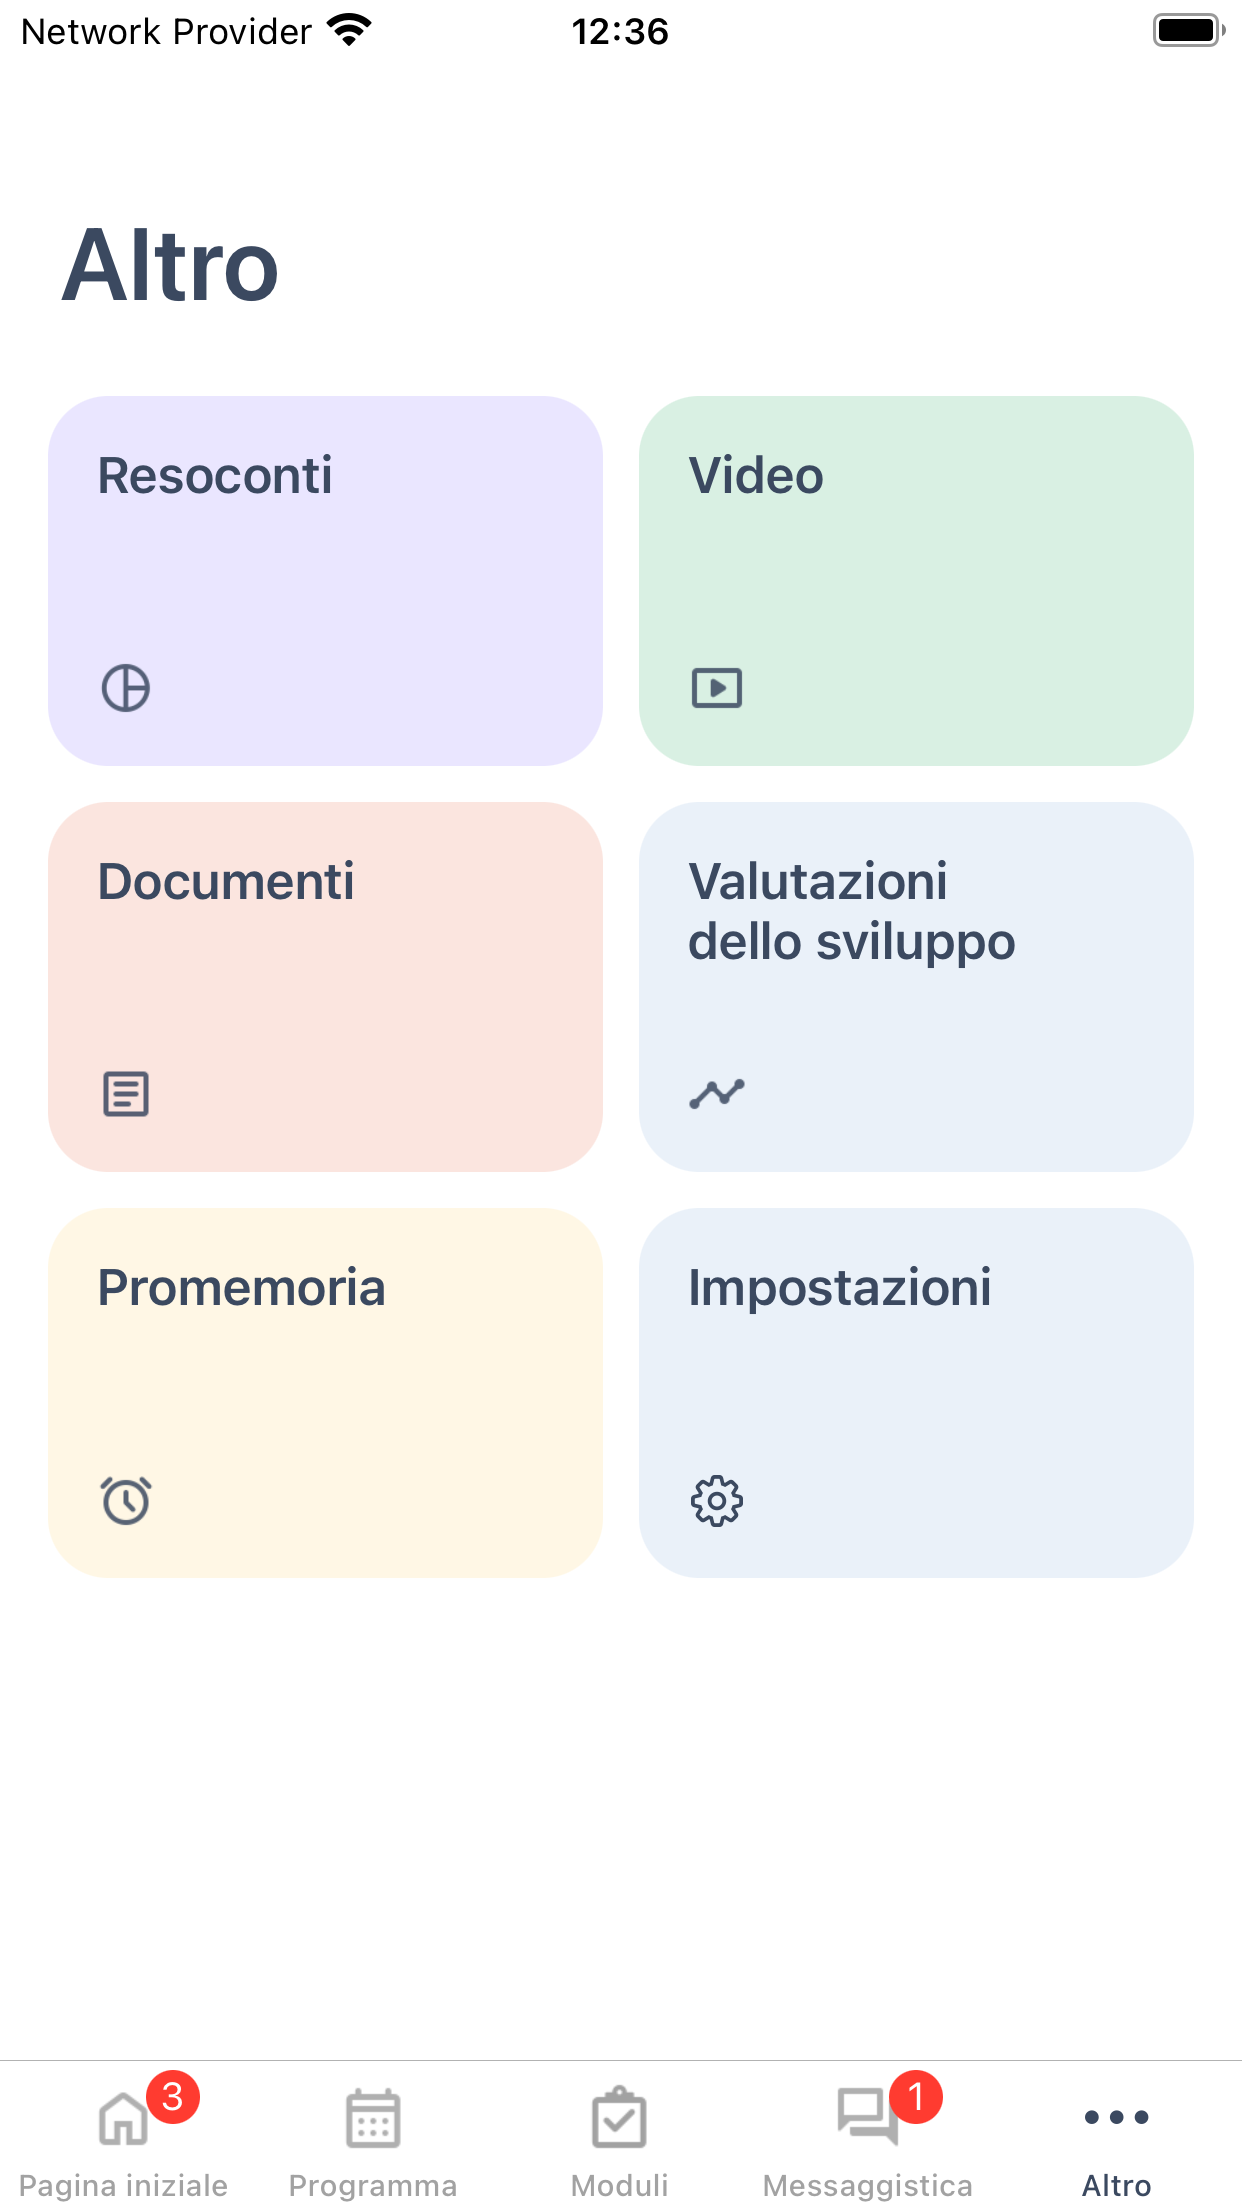This screenshot has height=2208, width=1242.
Task: Open the Resoconti card
Action: pyautogui.click(x=325, y=581)
